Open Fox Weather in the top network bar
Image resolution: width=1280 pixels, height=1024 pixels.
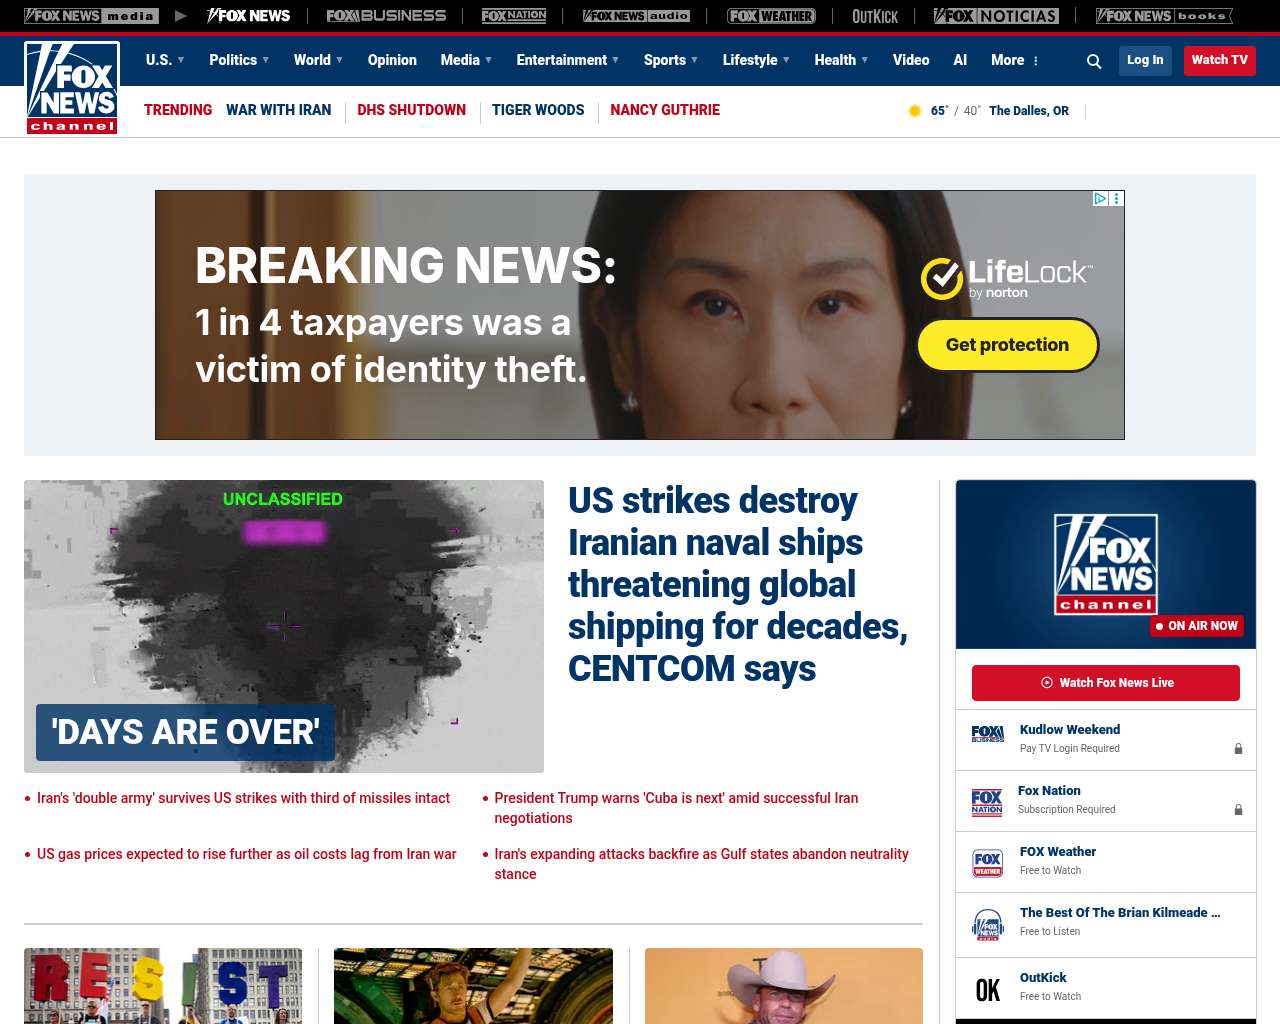click(x=771, y=16)
